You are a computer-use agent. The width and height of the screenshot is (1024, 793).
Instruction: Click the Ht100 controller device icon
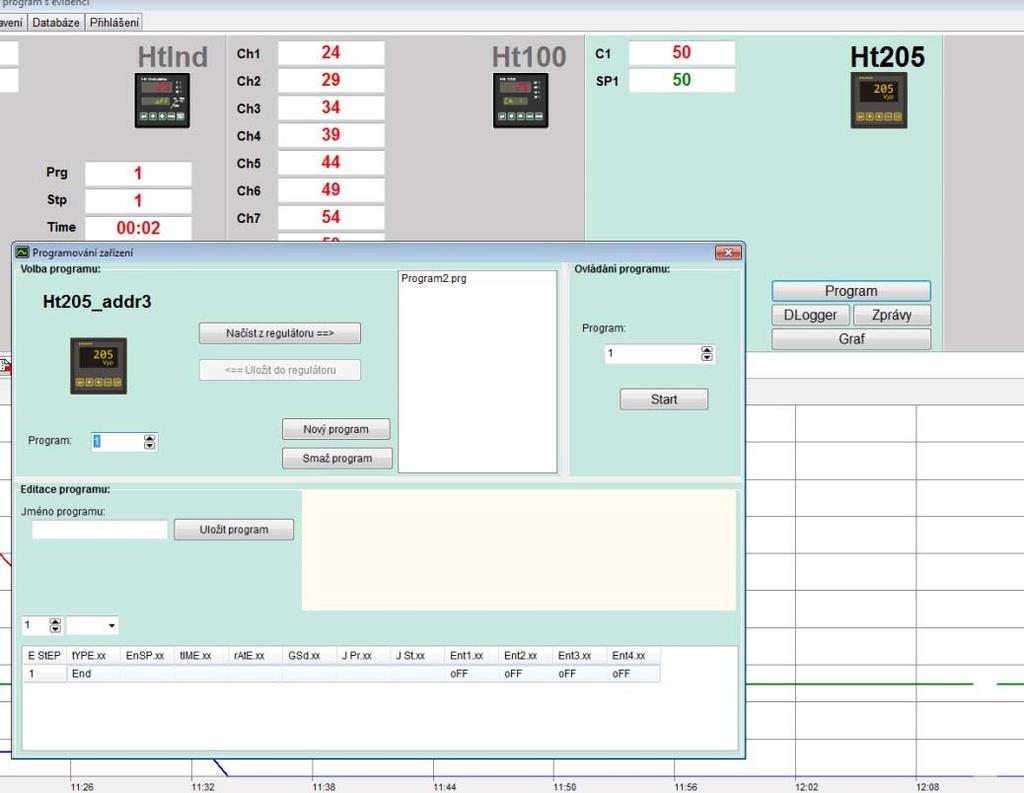[520, 100]
